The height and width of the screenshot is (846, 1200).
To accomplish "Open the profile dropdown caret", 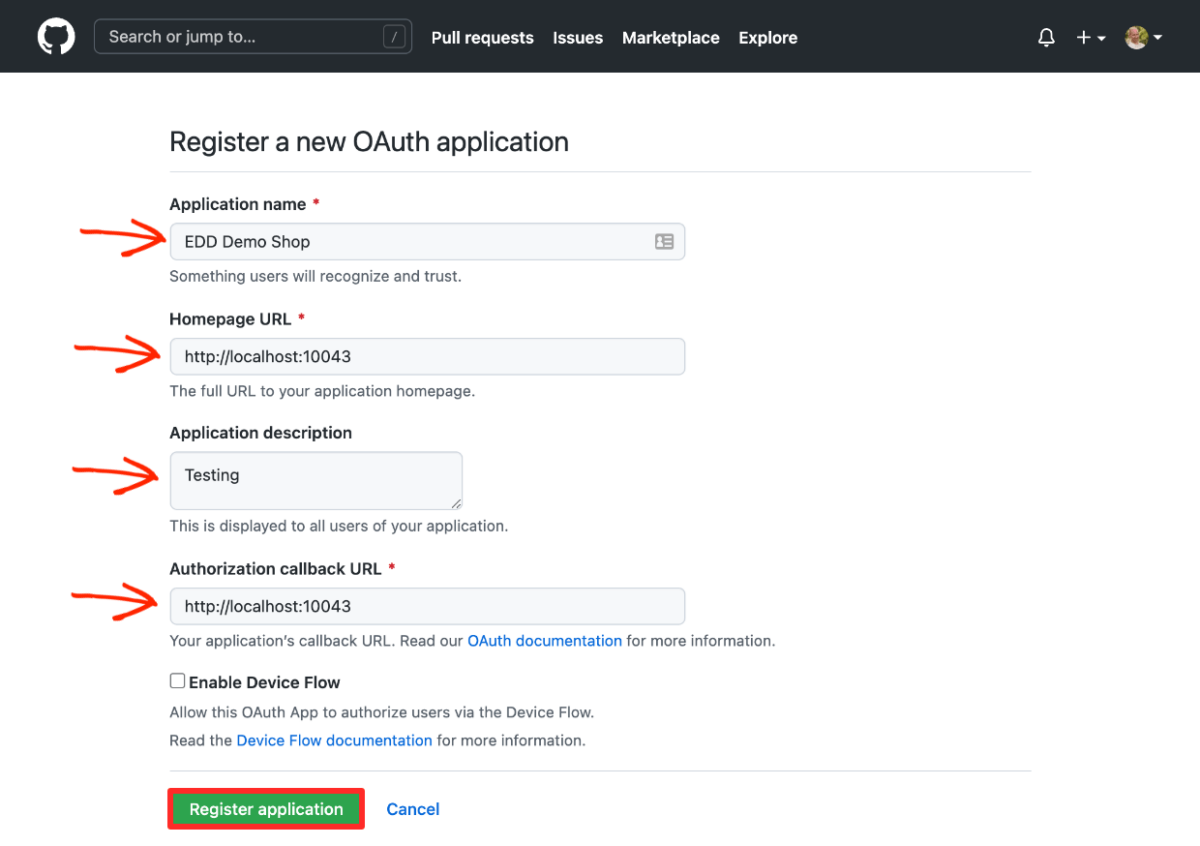I will click(1157, 37).
